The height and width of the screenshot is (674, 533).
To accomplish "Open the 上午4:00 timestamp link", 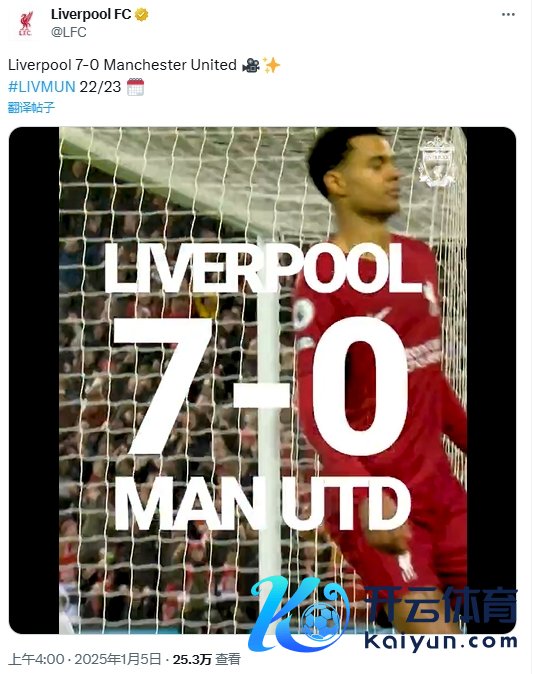I will click(x=37, y=659).
